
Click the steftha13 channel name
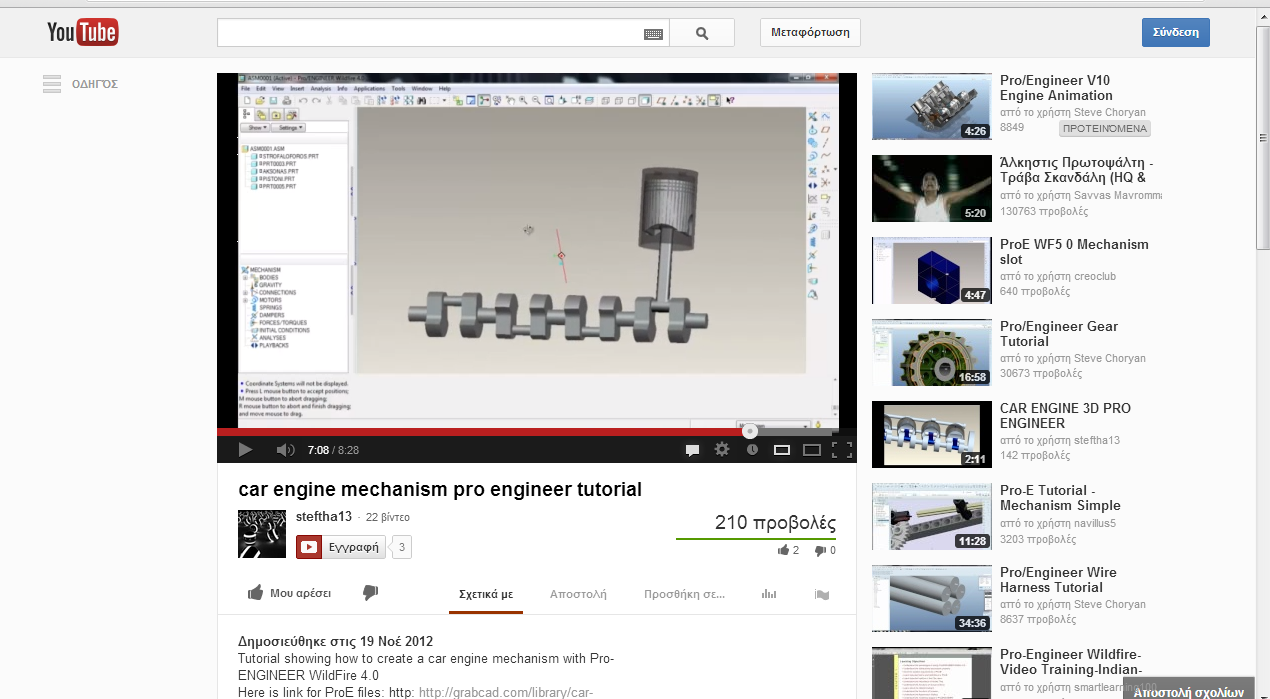tap(324, 517)
